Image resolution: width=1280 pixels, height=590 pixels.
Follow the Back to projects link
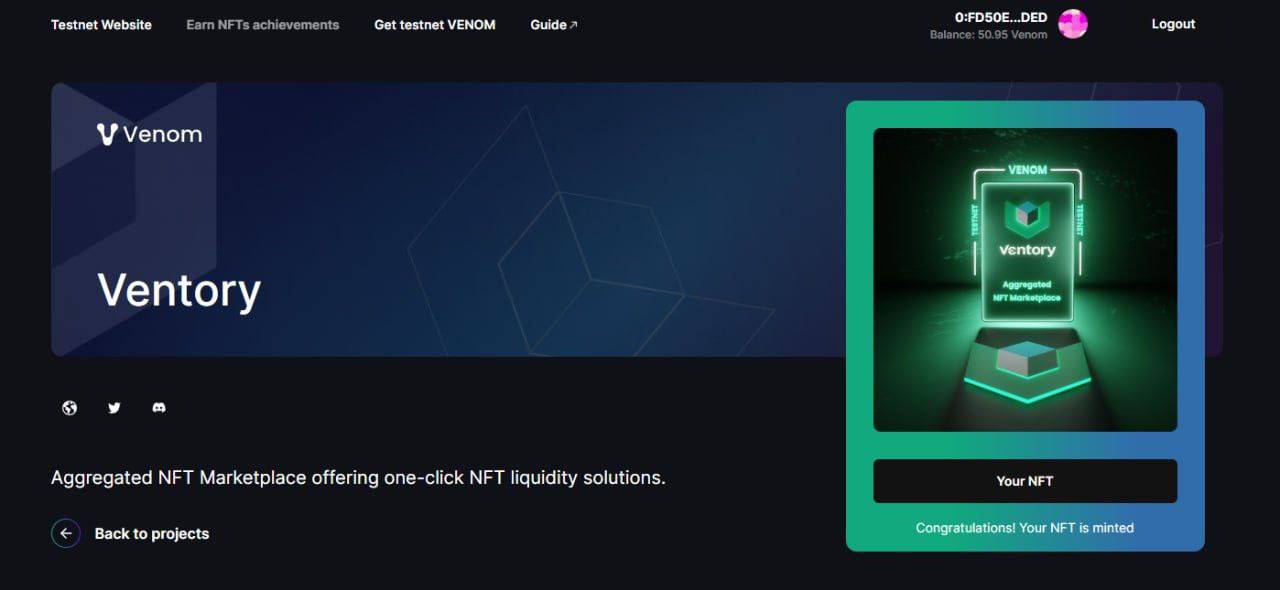(151, 533)
